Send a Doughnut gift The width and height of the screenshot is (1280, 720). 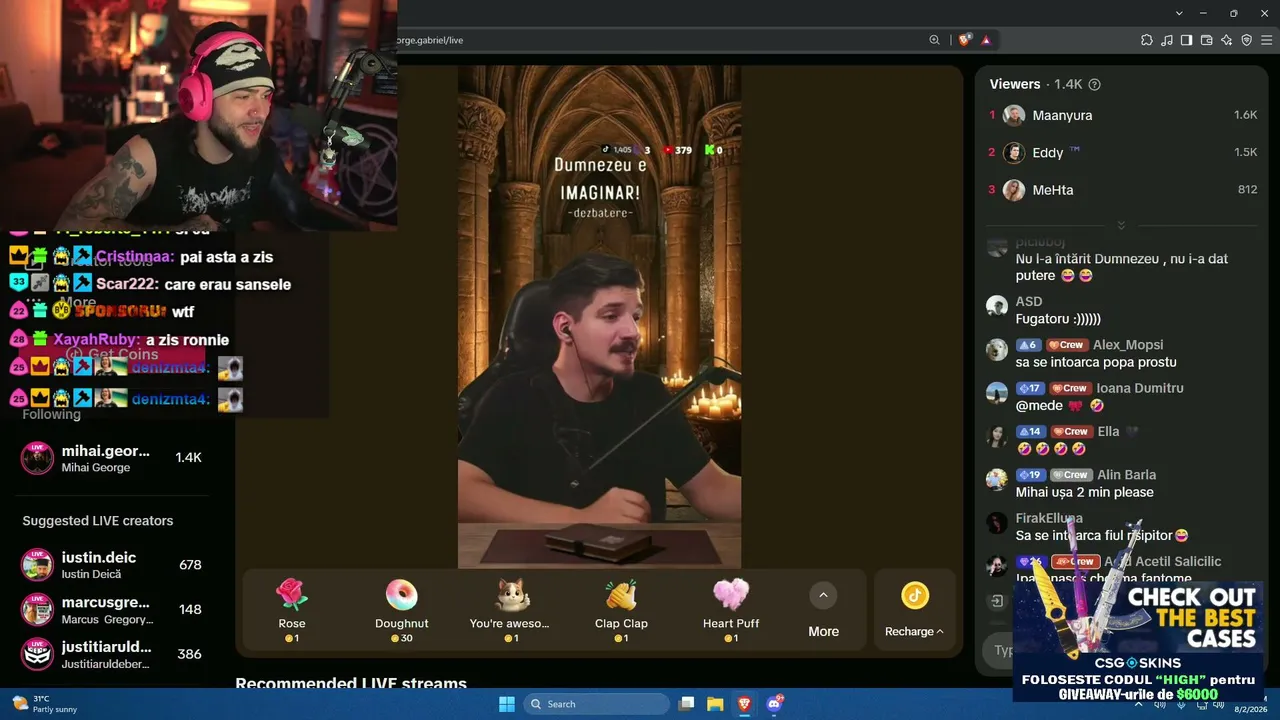[x=402, y=610]
